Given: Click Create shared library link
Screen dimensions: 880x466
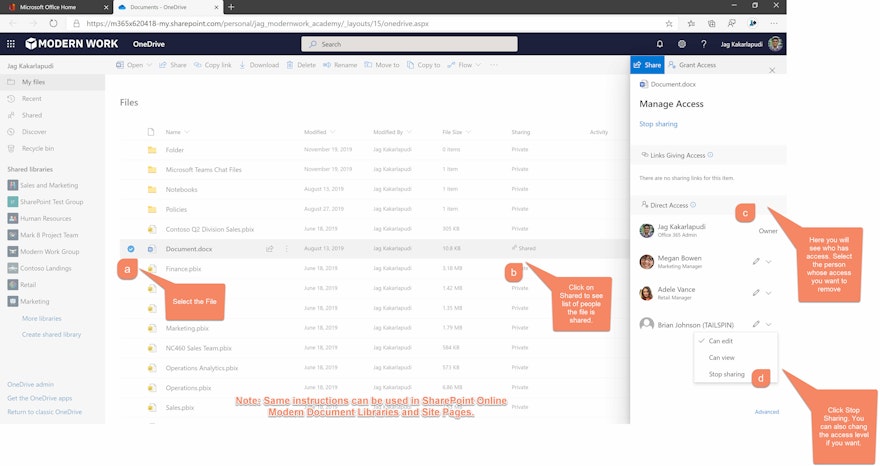Looking at the screenshot, I should (x=51, y=335).
